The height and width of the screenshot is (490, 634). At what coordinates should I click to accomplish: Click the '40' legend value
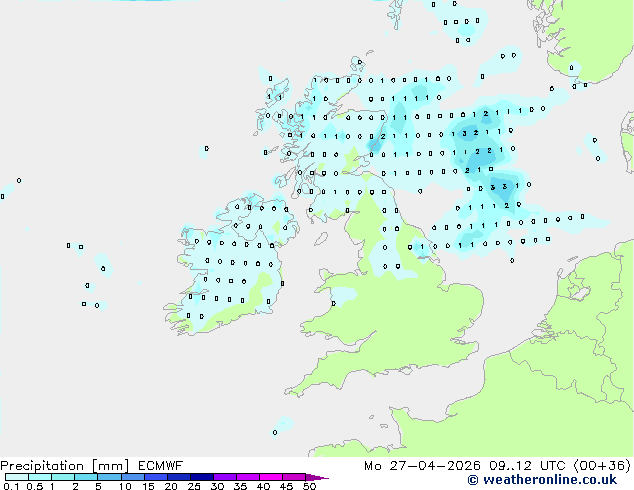point(263,486)
